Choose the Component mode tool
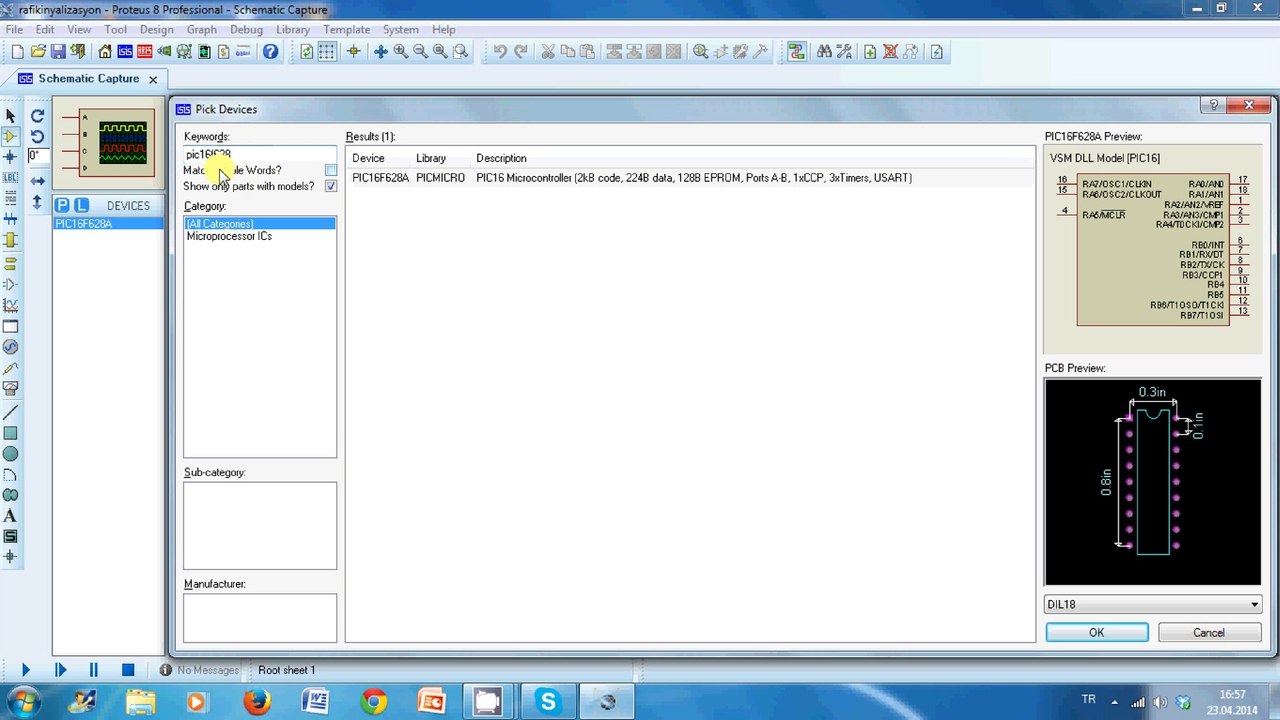Viewport: 1280px width, 720px height. [11, 136]
